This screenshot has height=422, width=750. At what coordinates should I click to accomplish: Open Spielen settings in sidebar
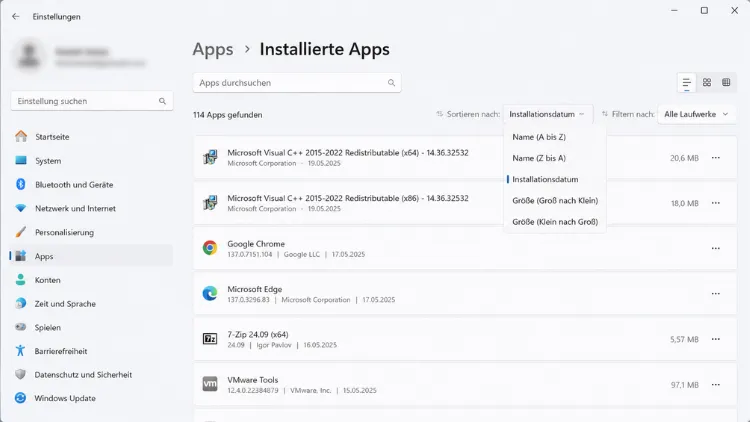[x=91, y=327]
